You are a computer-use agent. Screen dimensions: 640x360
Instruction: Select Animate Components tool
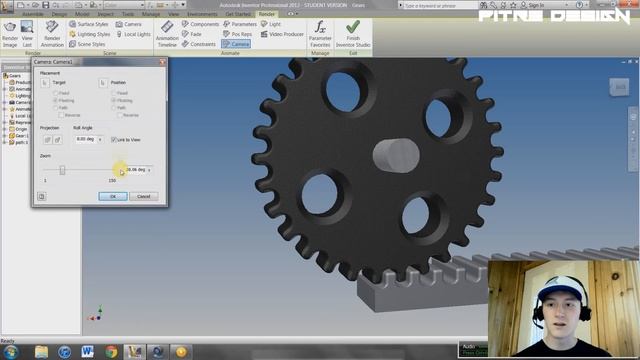200,24
